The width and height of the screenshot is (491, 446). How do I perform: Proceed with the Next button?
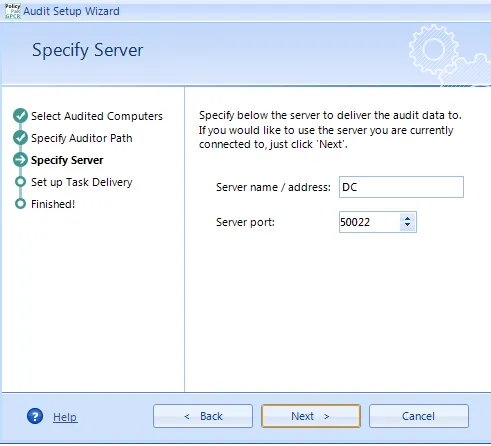click(x=311, y=416)
